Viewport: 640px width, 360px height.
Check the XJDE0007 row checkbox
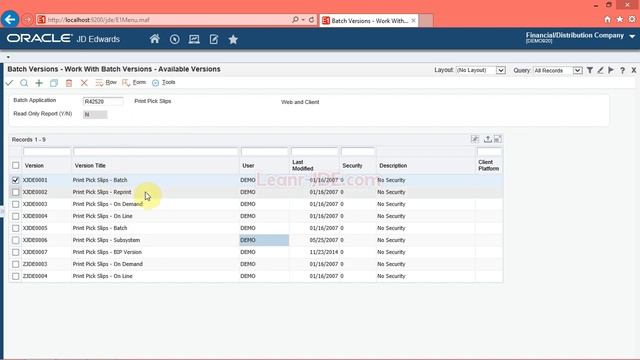tap(16, 252)
